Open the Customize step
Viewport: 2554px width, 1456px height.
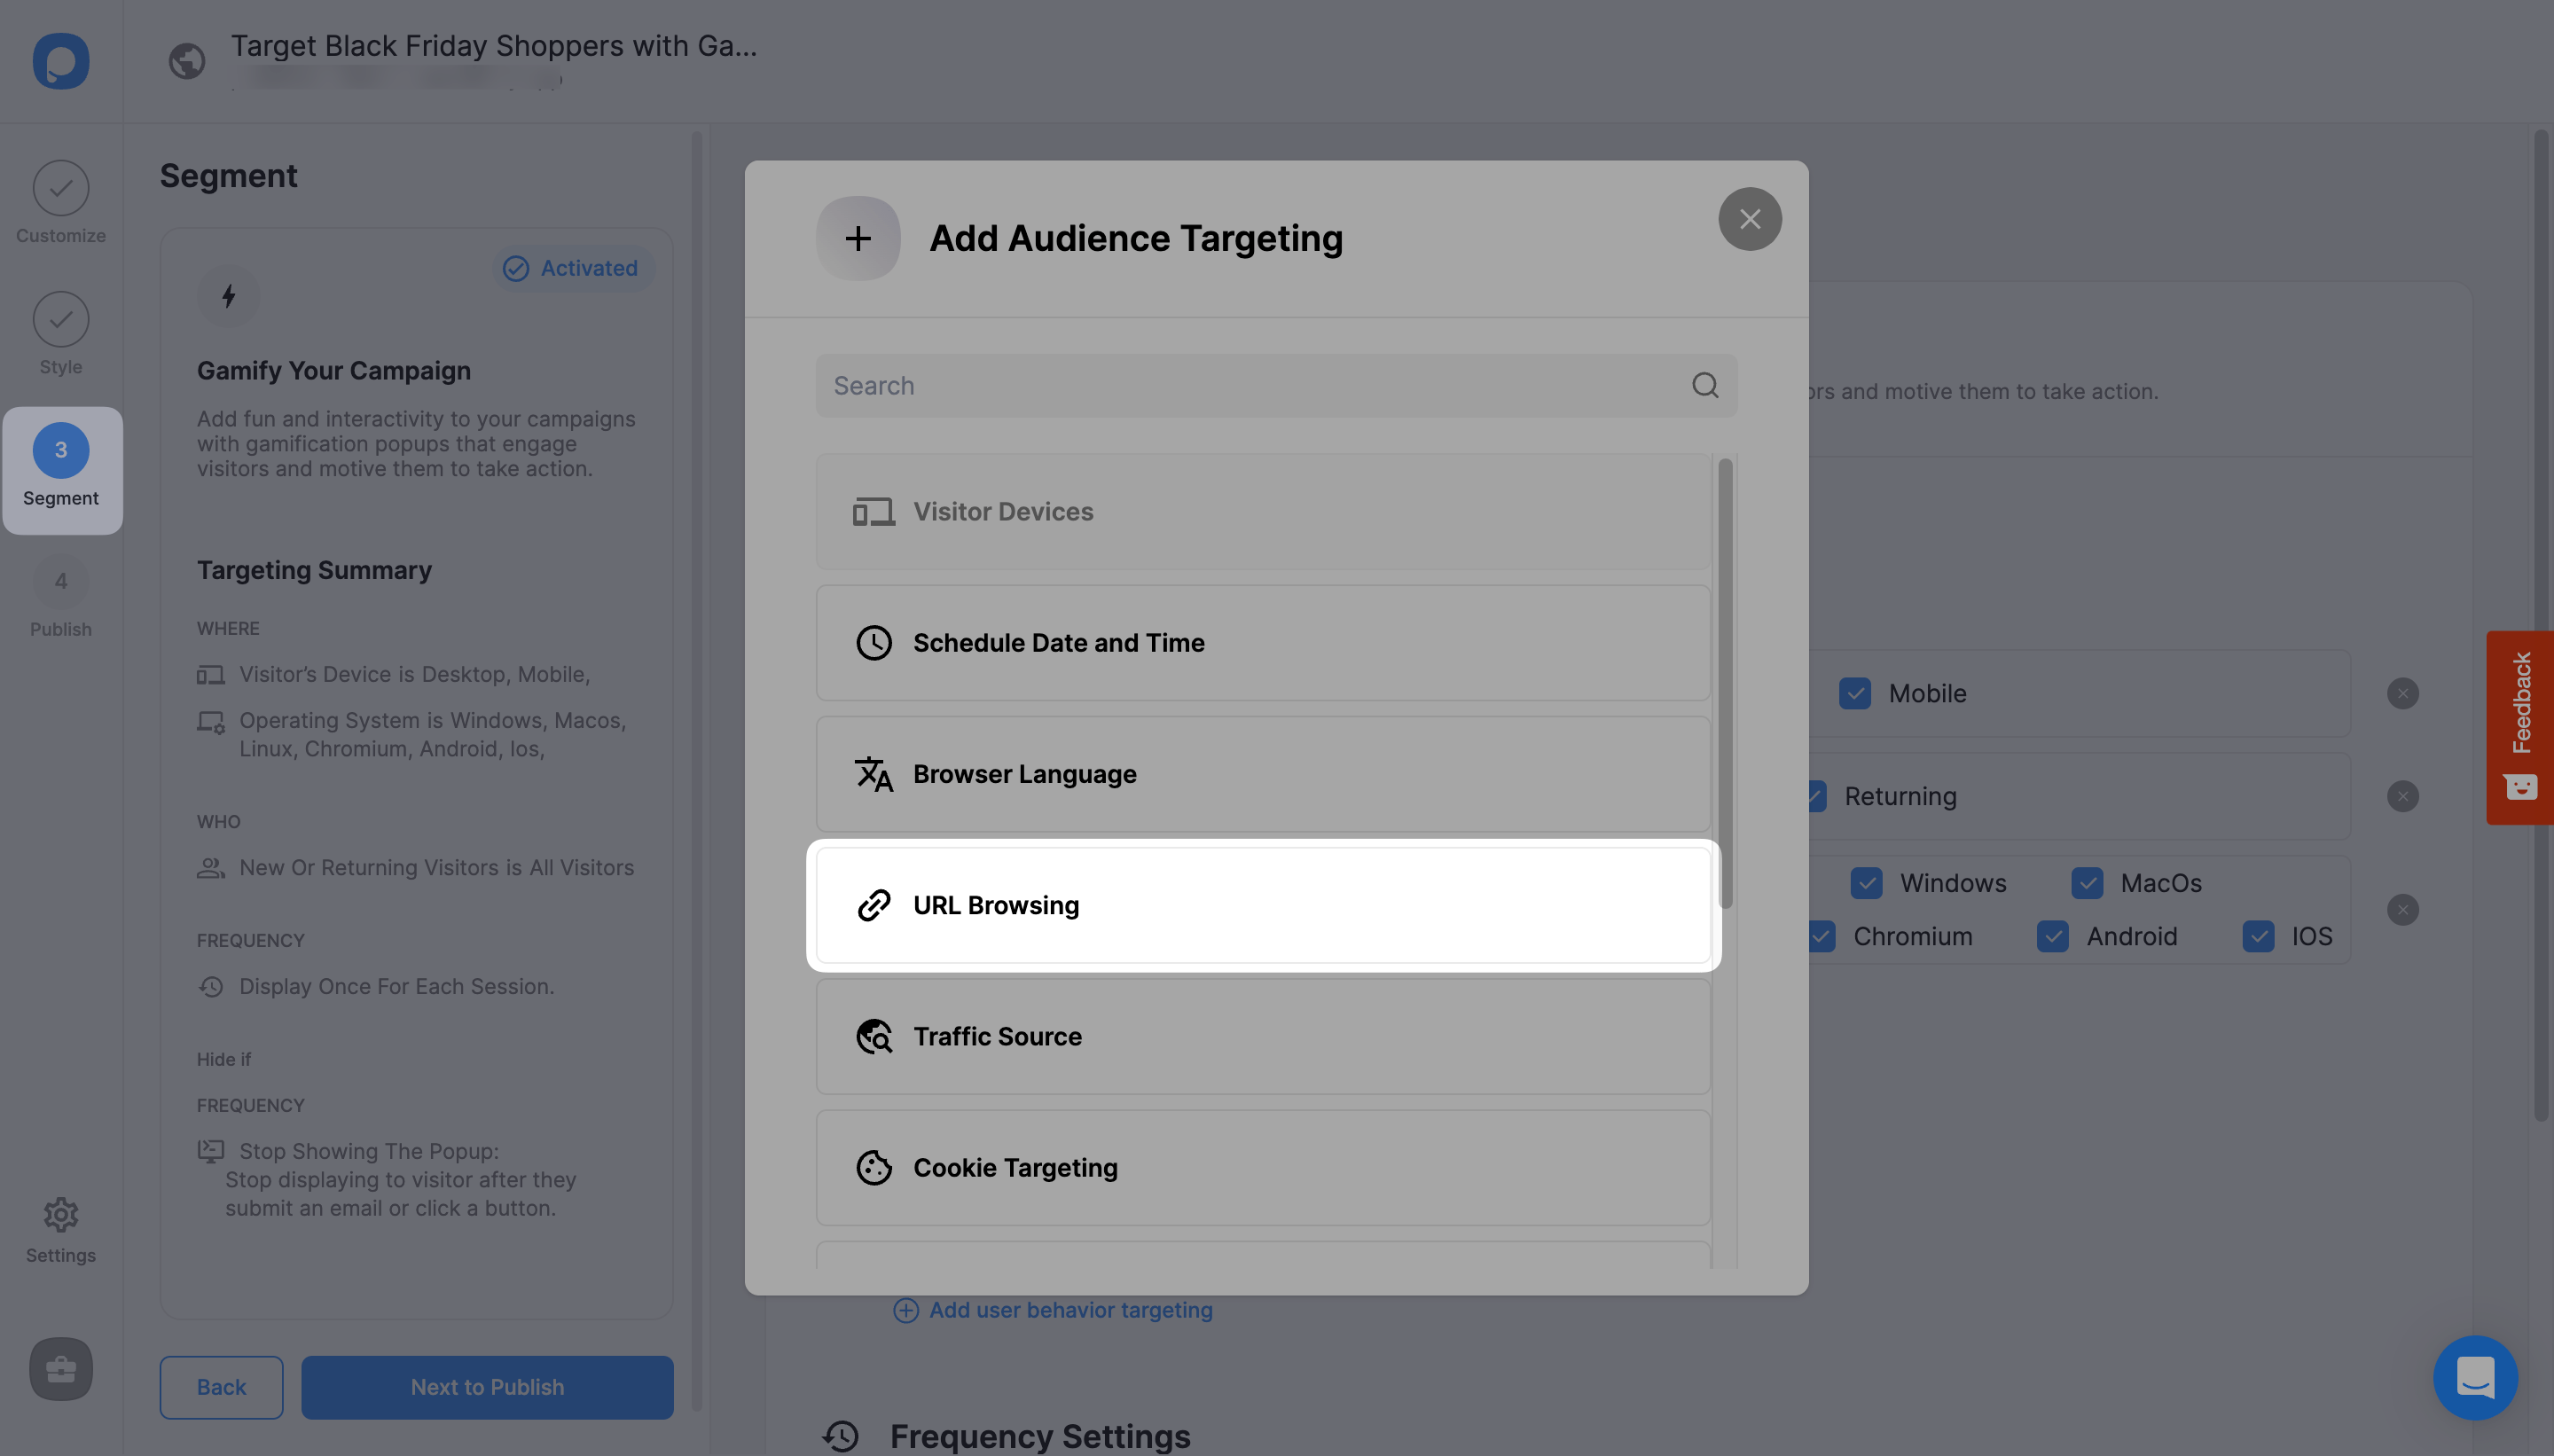point(61,203)
